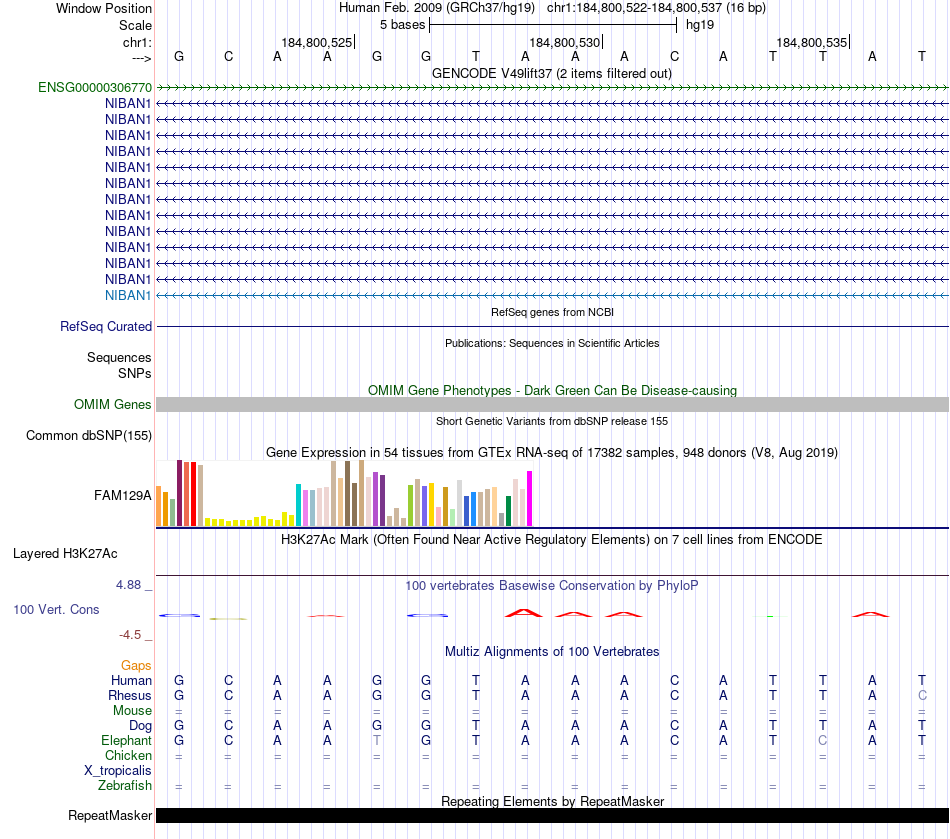Click the Zebrafish species row label

tap(125, 785)
